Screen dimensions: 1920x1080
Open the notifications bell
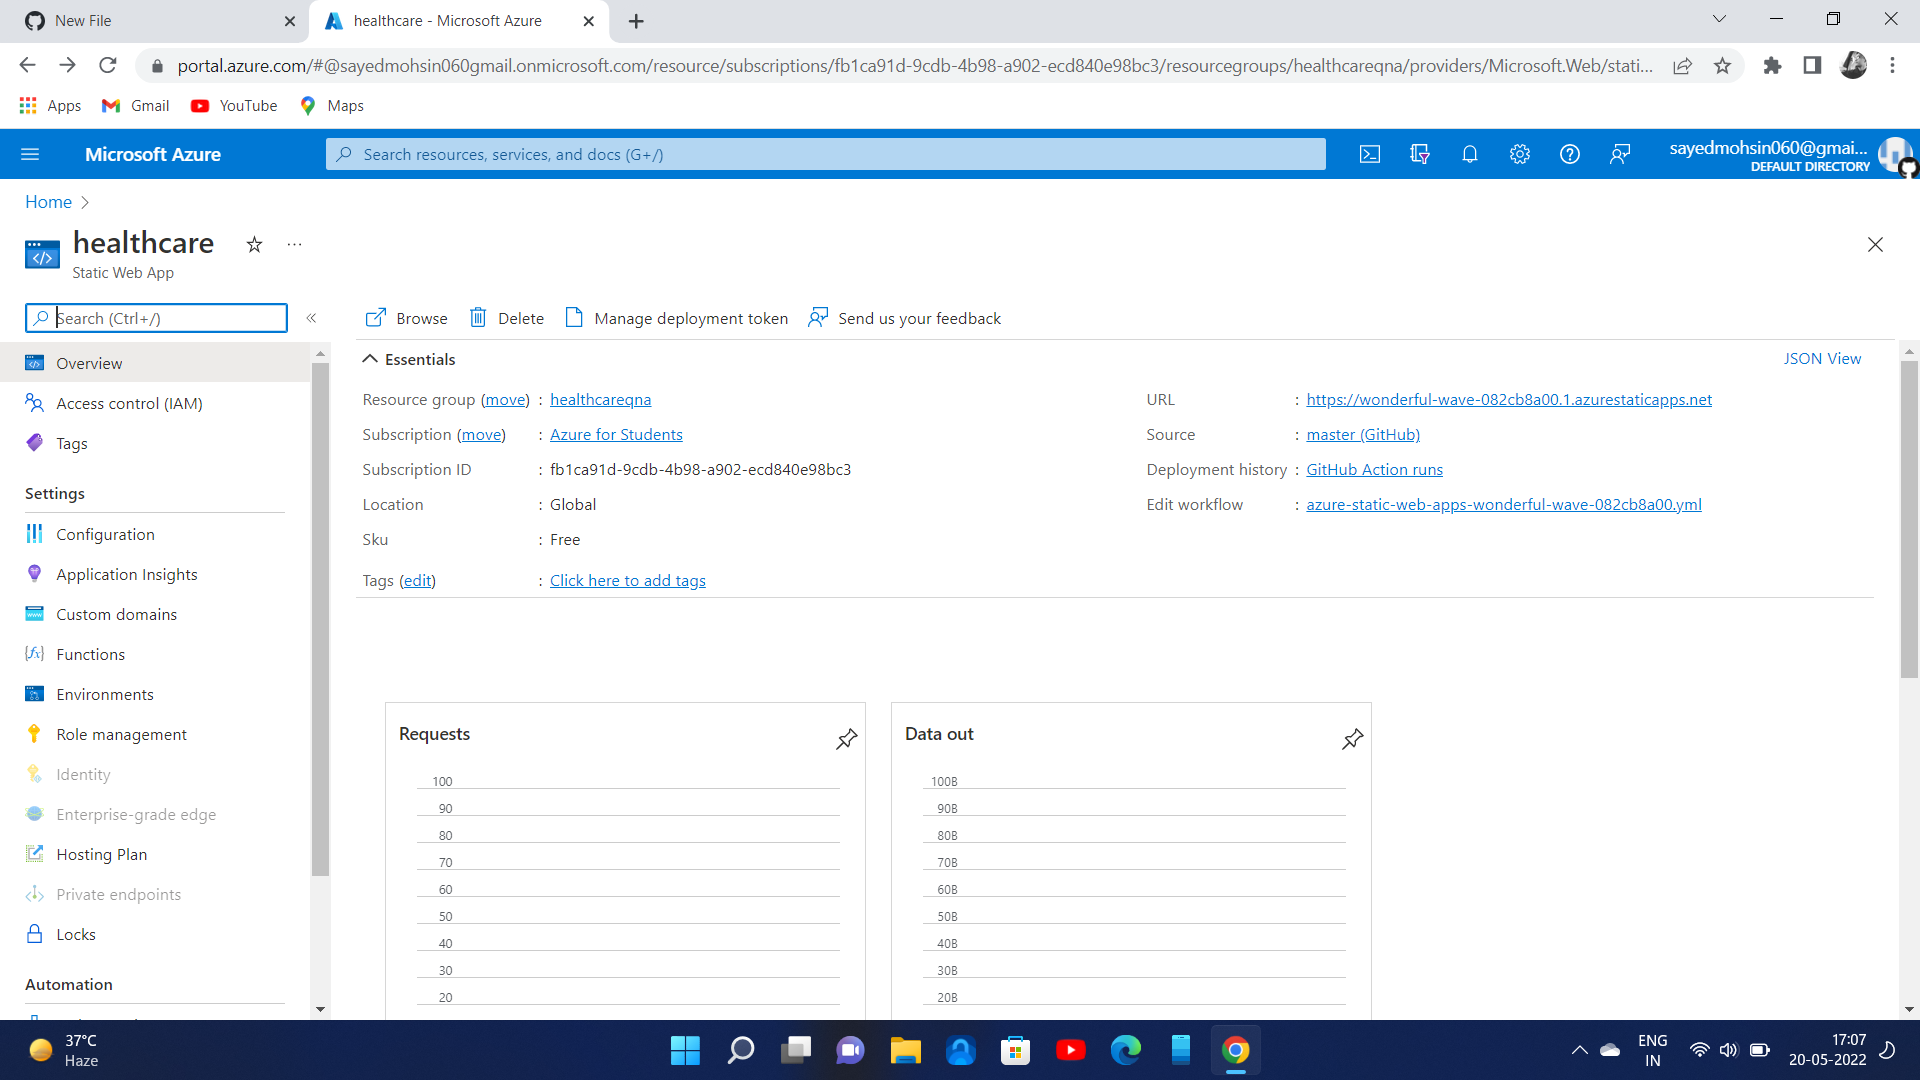pos(1469,154)
